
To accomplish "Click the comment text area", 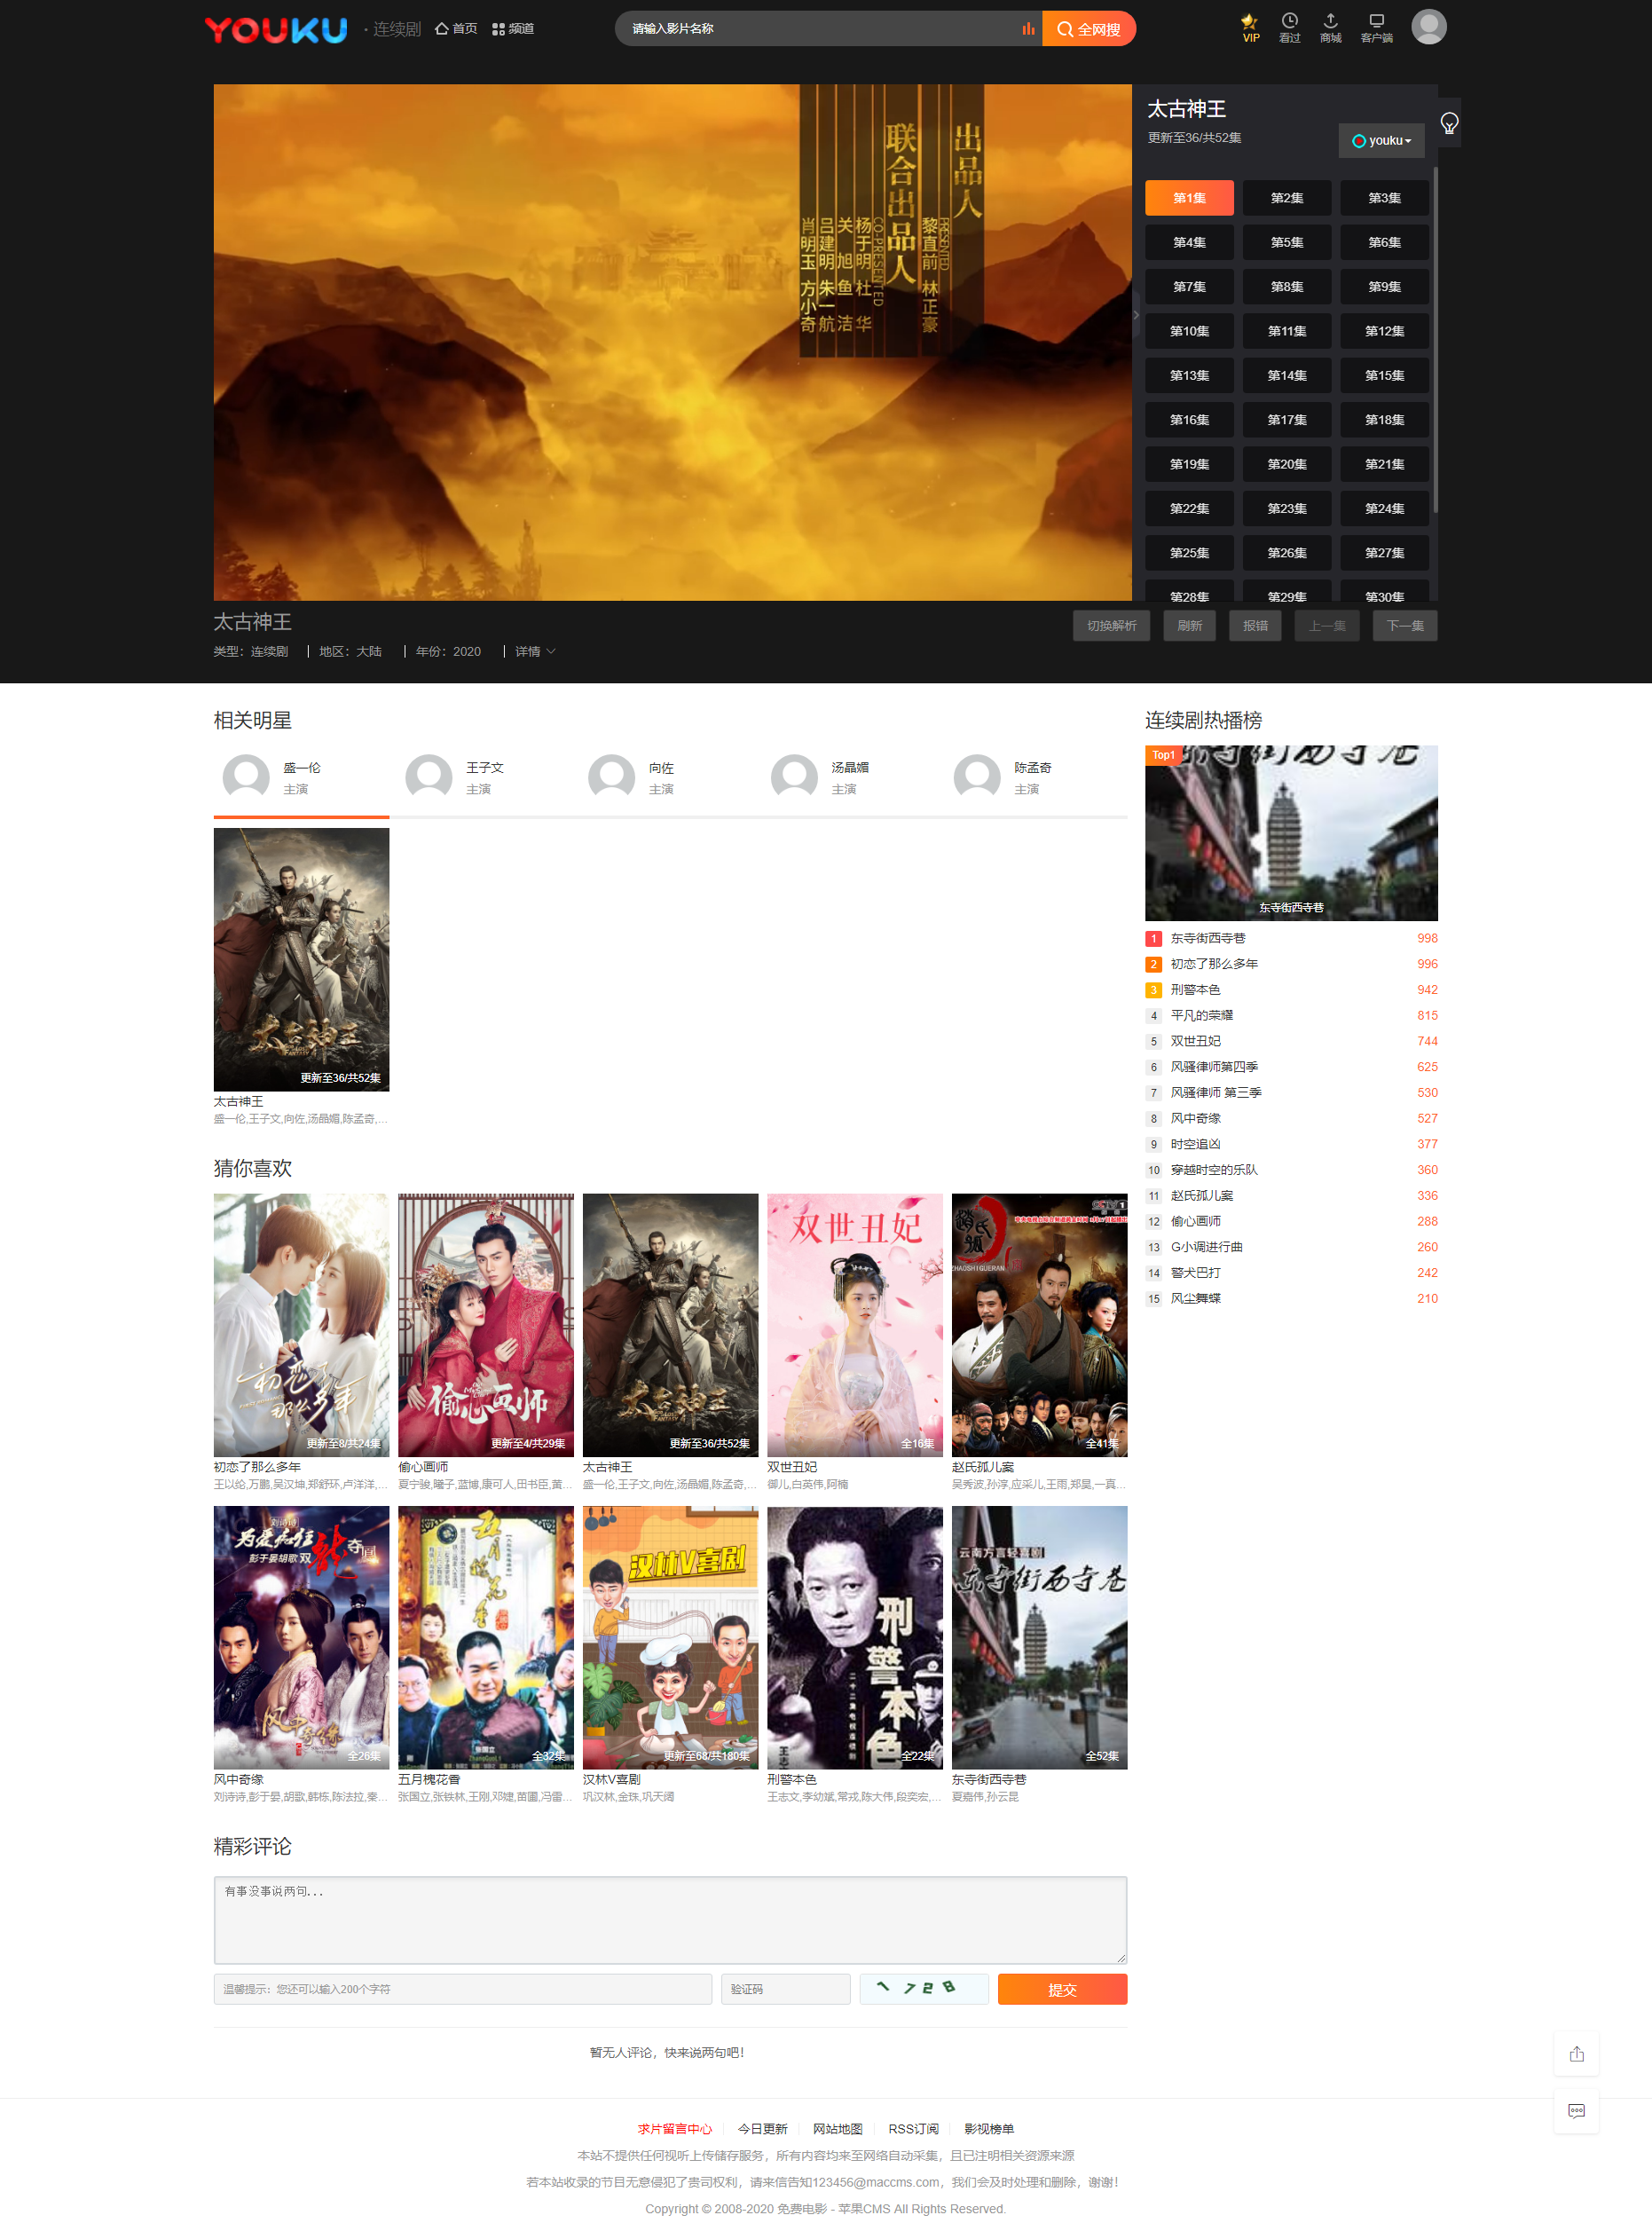I will click(670, 1920).
